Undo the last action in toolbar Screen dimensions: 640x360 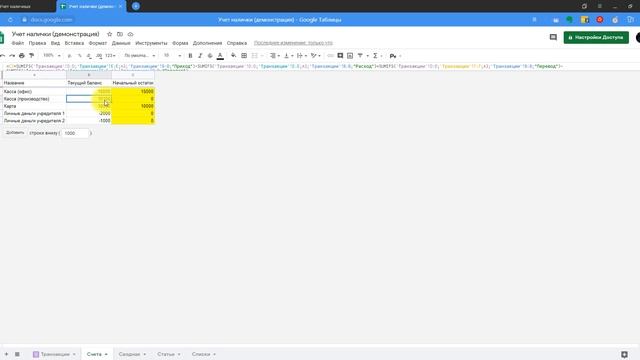(x=3, y=56)
